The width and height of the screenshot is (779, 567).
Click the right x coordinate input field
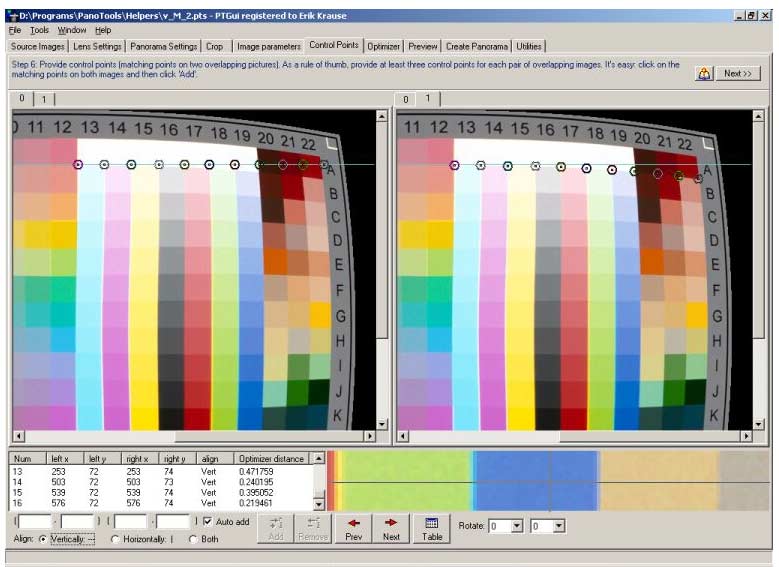click(131, 521)
